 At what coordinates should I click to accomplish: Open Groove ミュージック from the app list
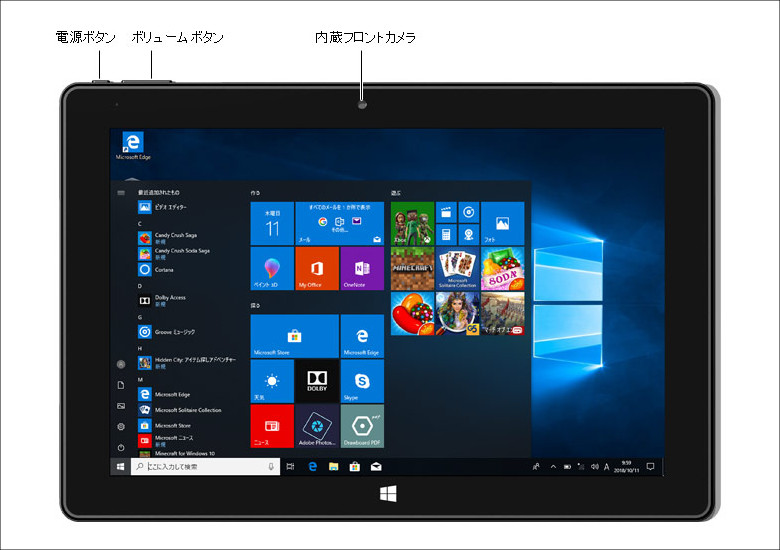pos(167,332)
